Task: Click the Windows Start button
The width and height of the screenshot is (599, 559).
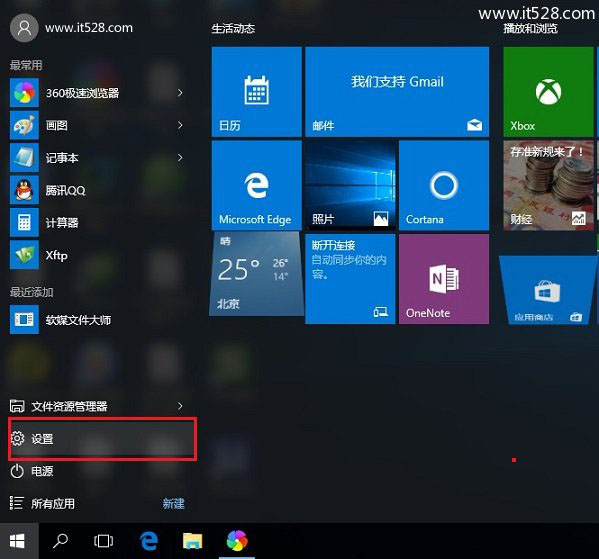Action: (18, 541)
